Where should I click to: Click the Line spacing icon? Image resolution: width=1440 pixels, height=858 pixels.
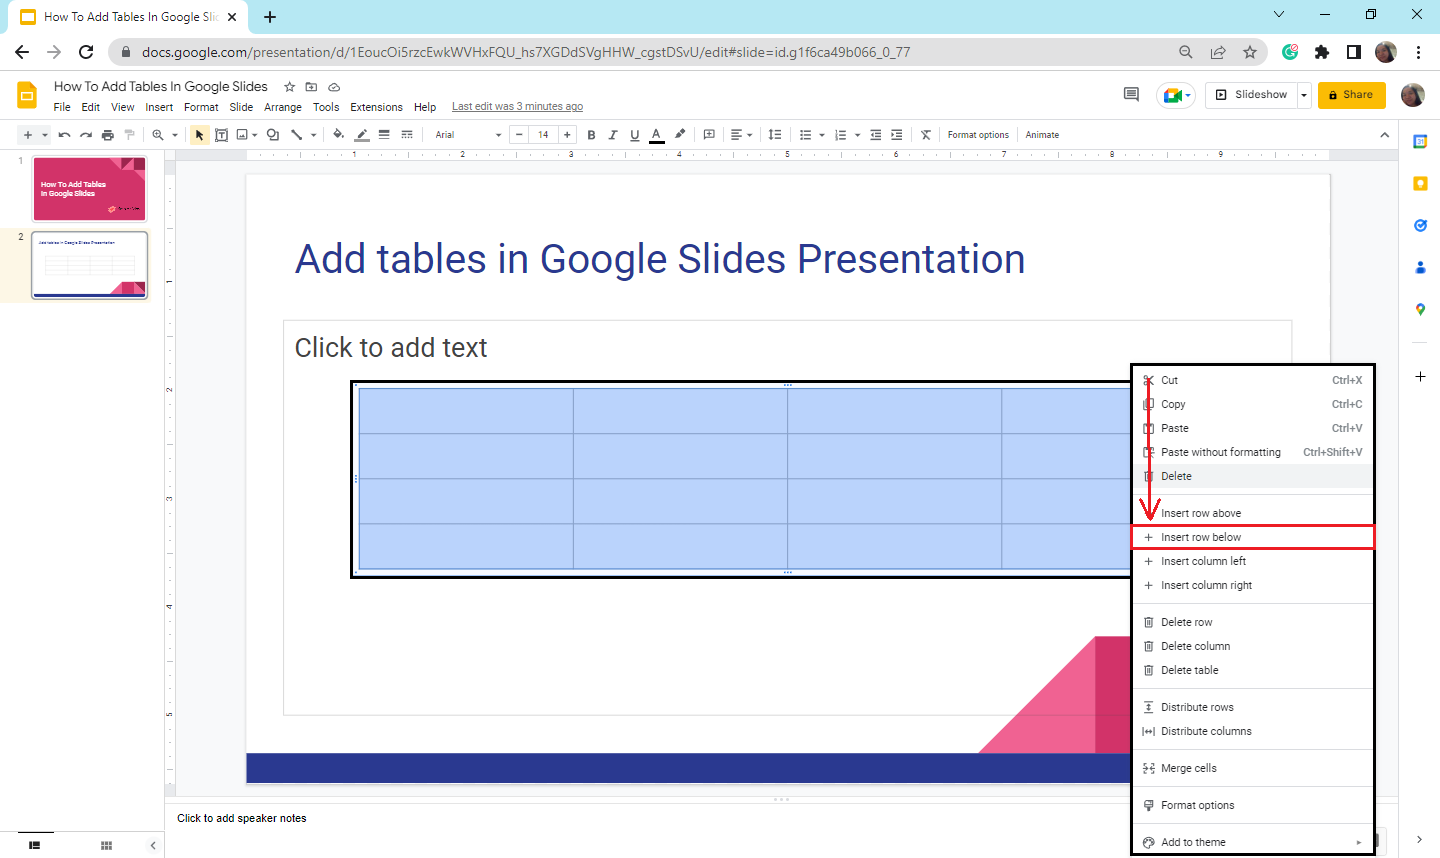click(775, 135)
